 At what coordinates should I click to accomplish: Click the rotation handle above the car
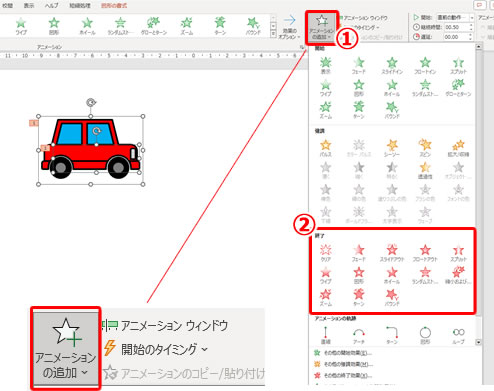pyautogui.click(x=91, y=102)
